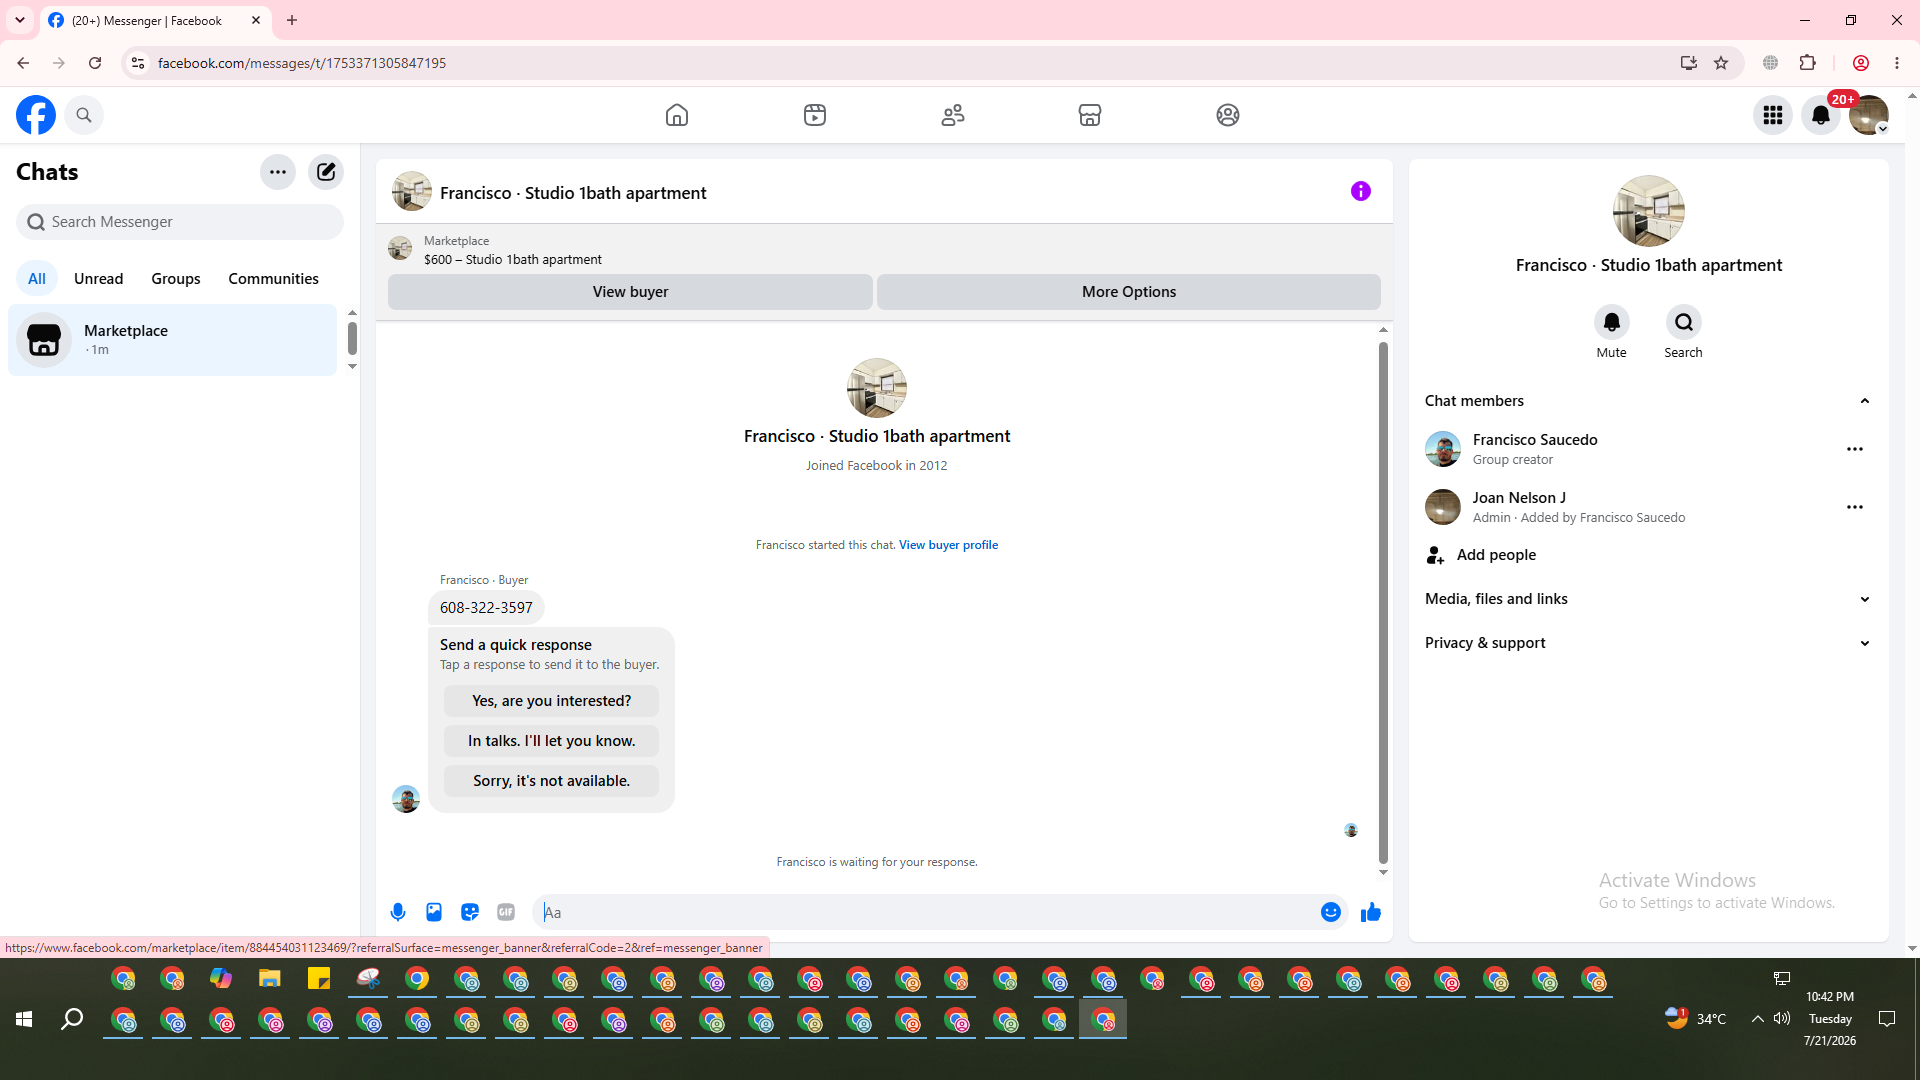Send quick response 'Yes, are you interested?'
This screenshot has width=1920, height=1080.
pyautogui.click(x=552, y=701)
